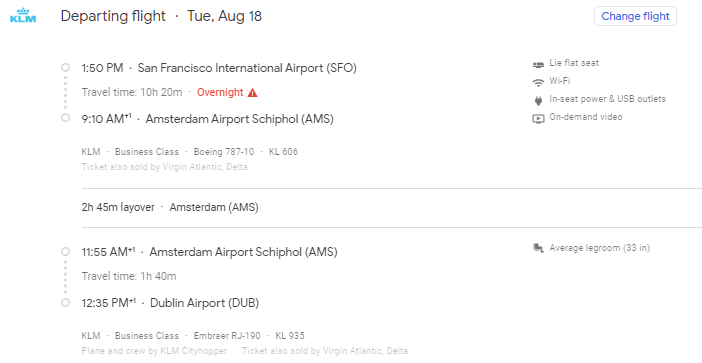Click the Dublin arrival stop circle marker
702x363 pixels.
[x=65, y=303]
